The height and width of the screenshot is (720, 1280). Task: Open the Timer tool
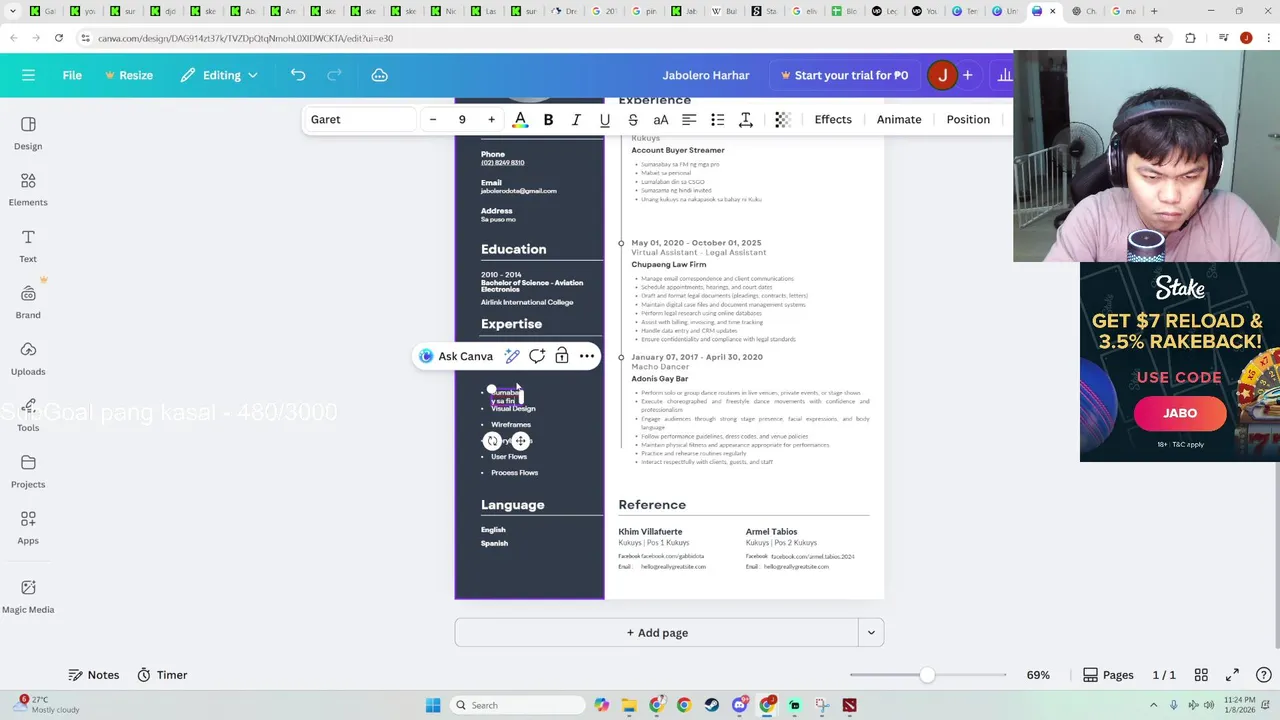point(162,675)
